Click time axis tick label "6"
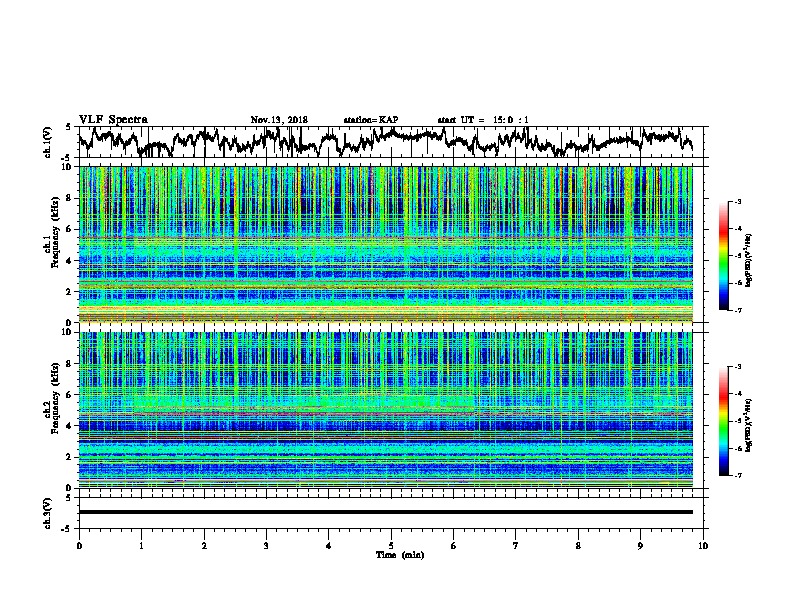The width and height of the screenshot is (792, 612). pyautogui.click(x=454, y=546)
